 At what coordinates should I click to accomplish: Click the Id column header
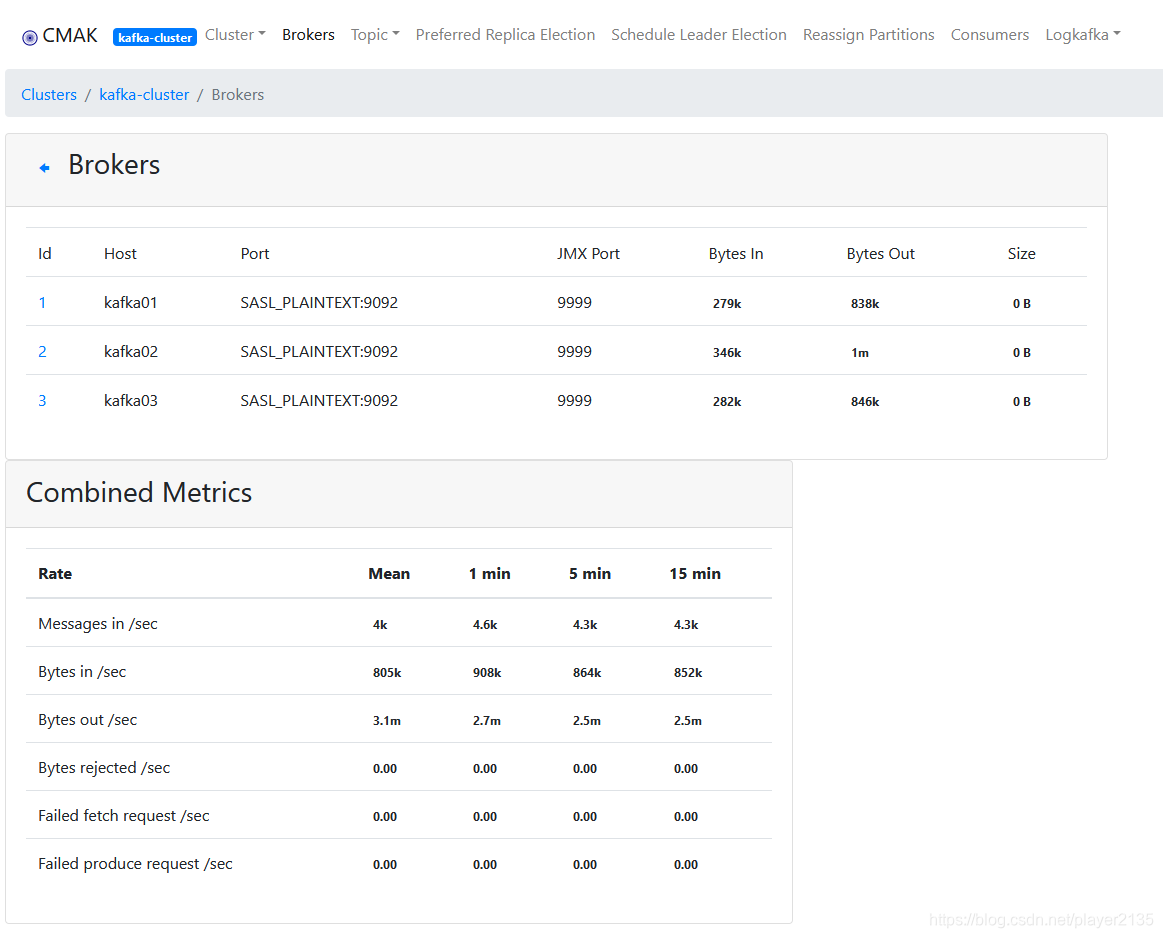[x=44, y=253]
